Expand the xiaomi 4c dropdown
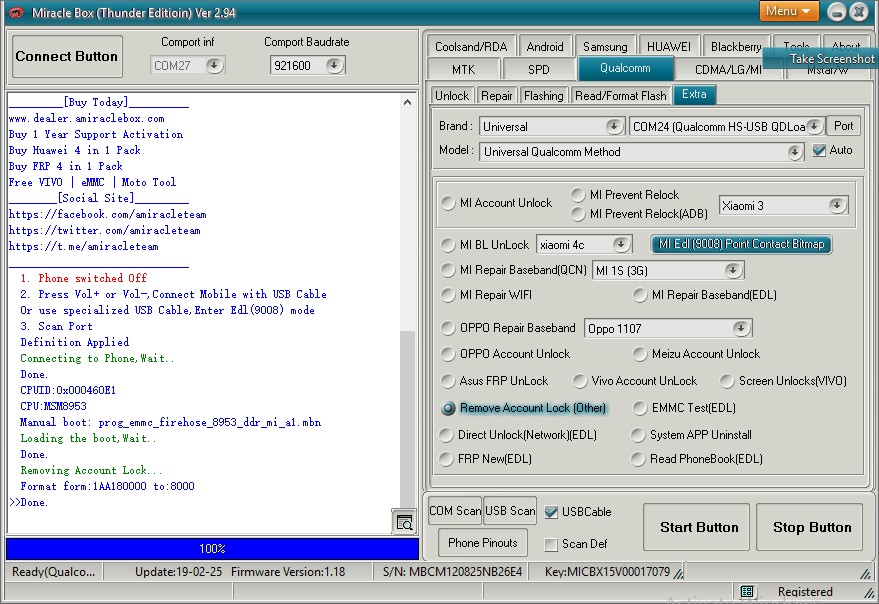 [621, 245]
